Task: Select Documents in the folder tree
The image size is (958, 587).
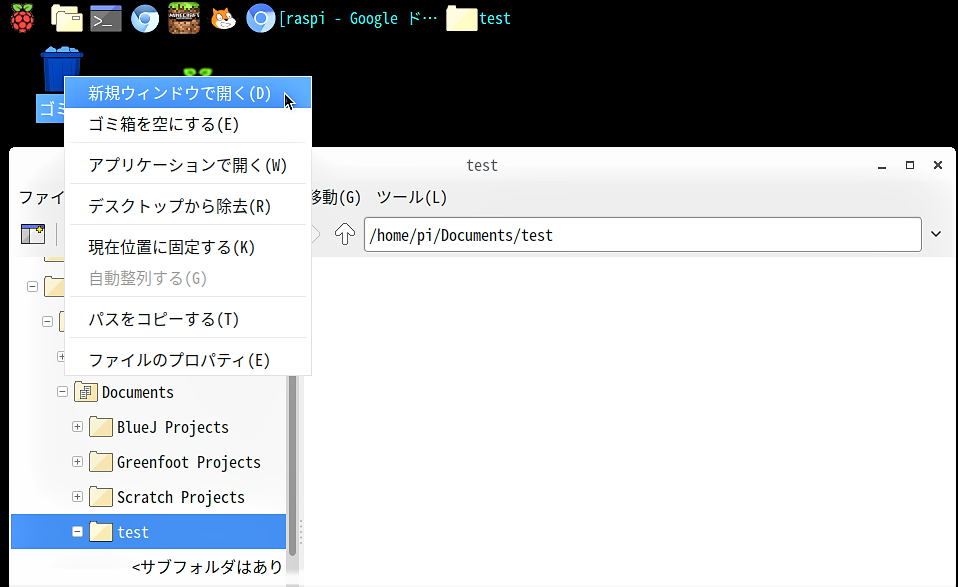Action: pos(137,392)
